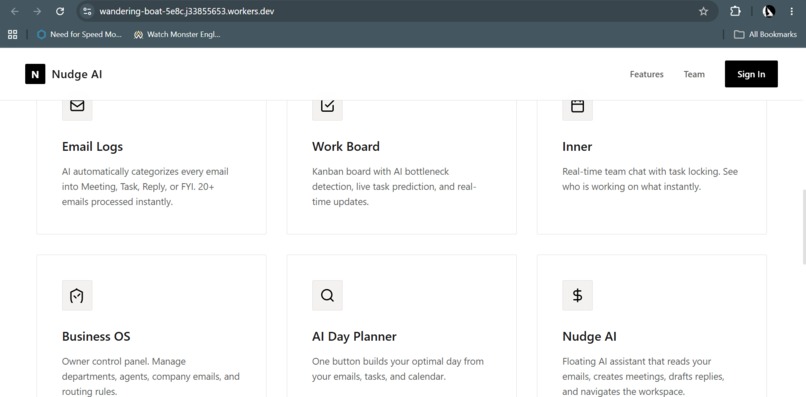The image size is (806, 397).
Task: Click the Inner heading
Action: (577, 147)
